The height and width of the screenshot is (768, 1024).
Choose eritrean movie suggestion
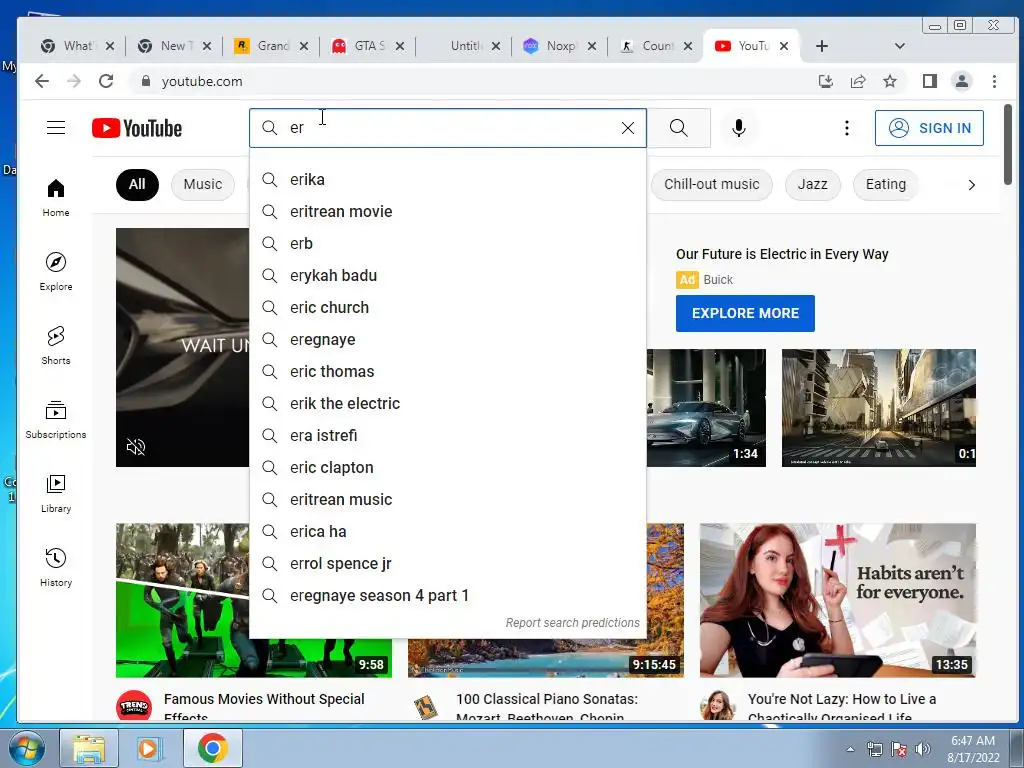coord(448,212)
